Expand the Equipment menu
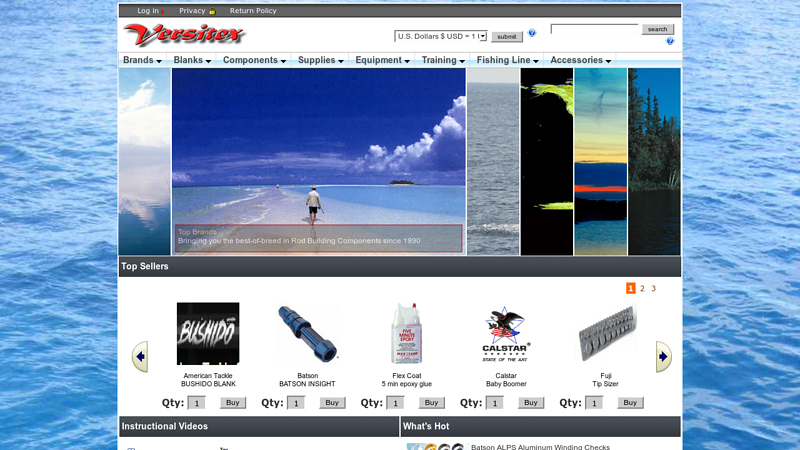The width and height of the screenshot is (800, 450). 382,60
